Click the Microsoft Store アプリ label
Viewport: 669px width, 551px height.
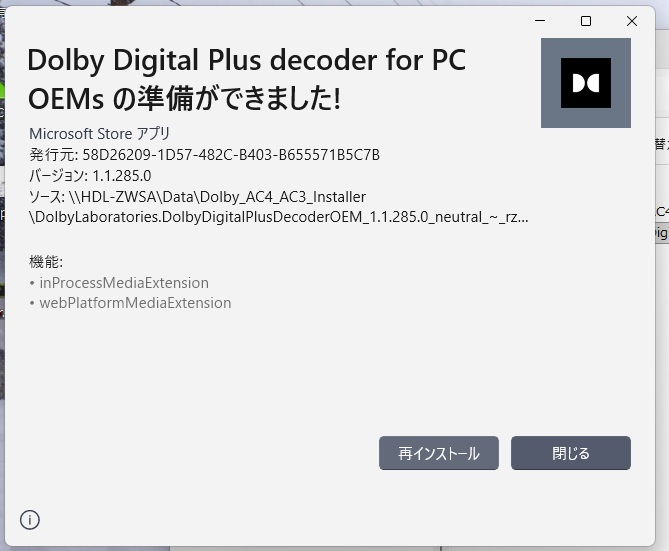coord(99,134)
